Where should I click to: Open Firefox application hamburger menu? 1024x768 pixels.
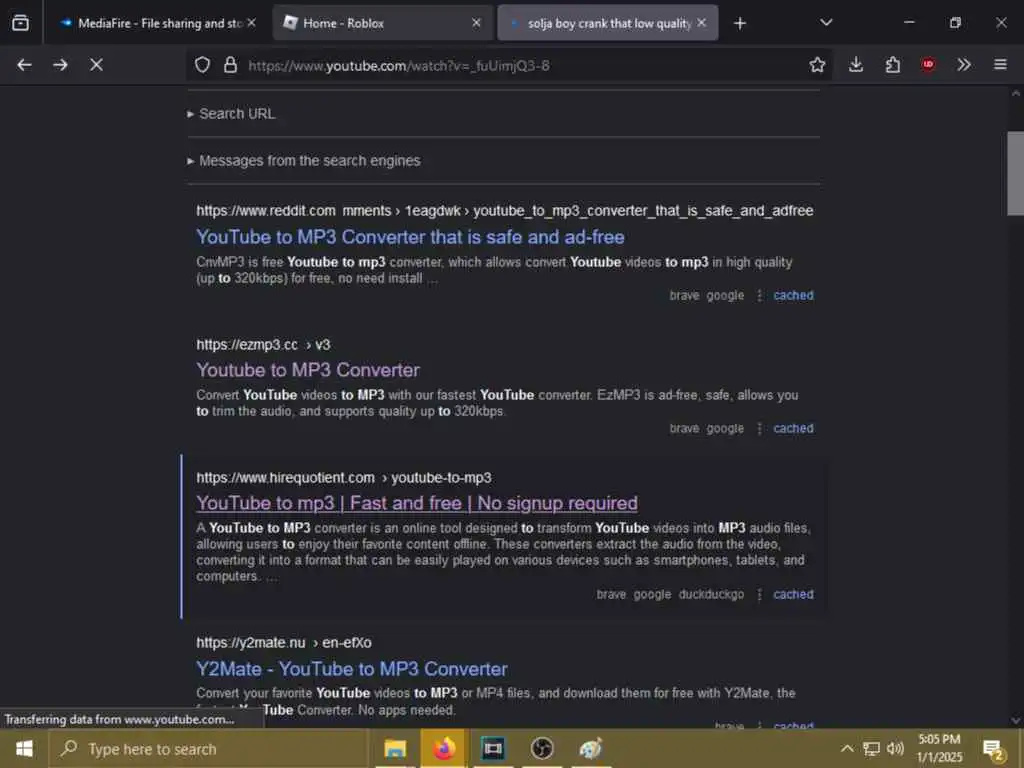[x=1000, y=65]
